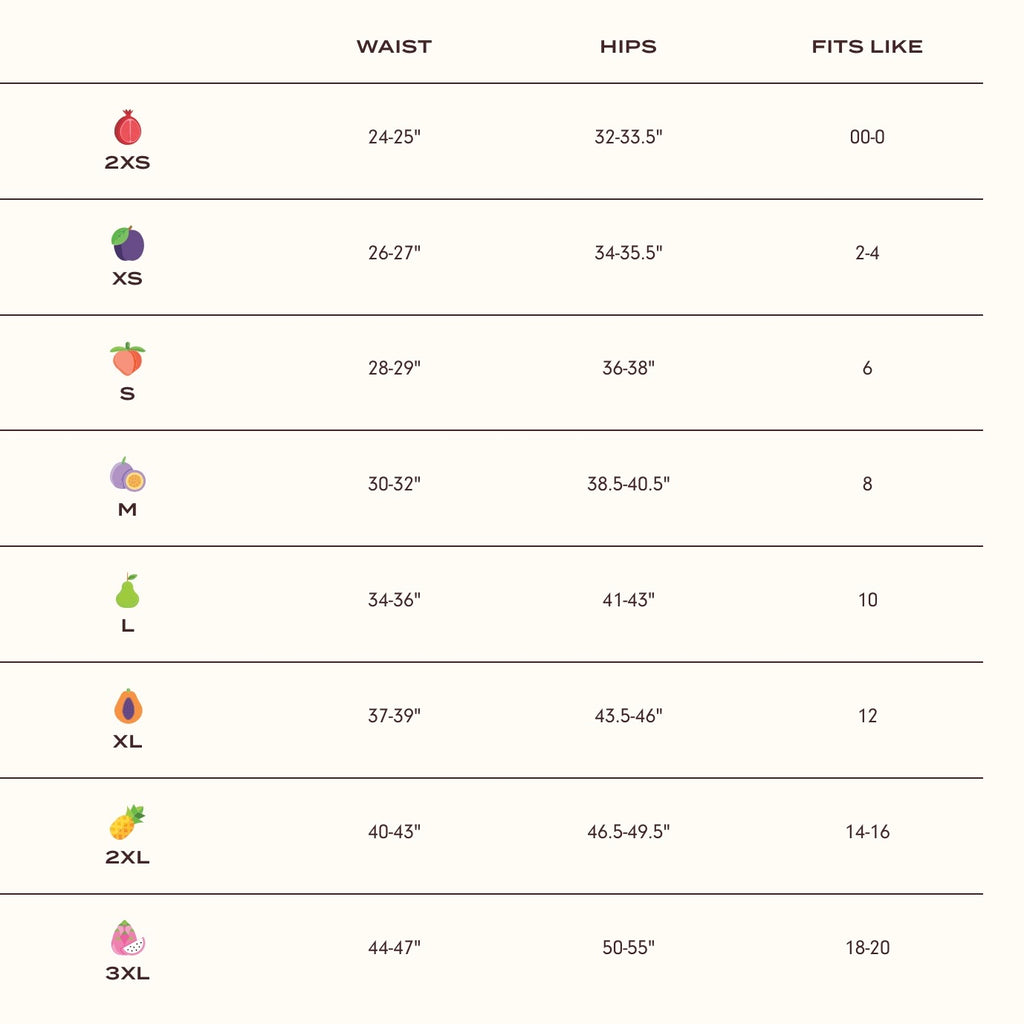This screenshot has width=1024, height=1024.
Task: Select the 2XS size label
Action: pos(127,162)
